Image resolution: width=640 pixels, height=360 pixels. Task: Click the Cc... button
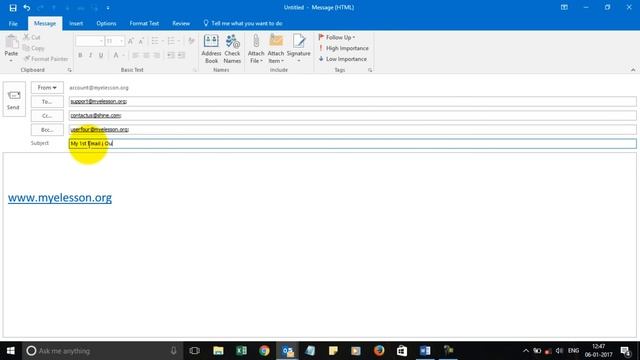[x=47, y=116]
